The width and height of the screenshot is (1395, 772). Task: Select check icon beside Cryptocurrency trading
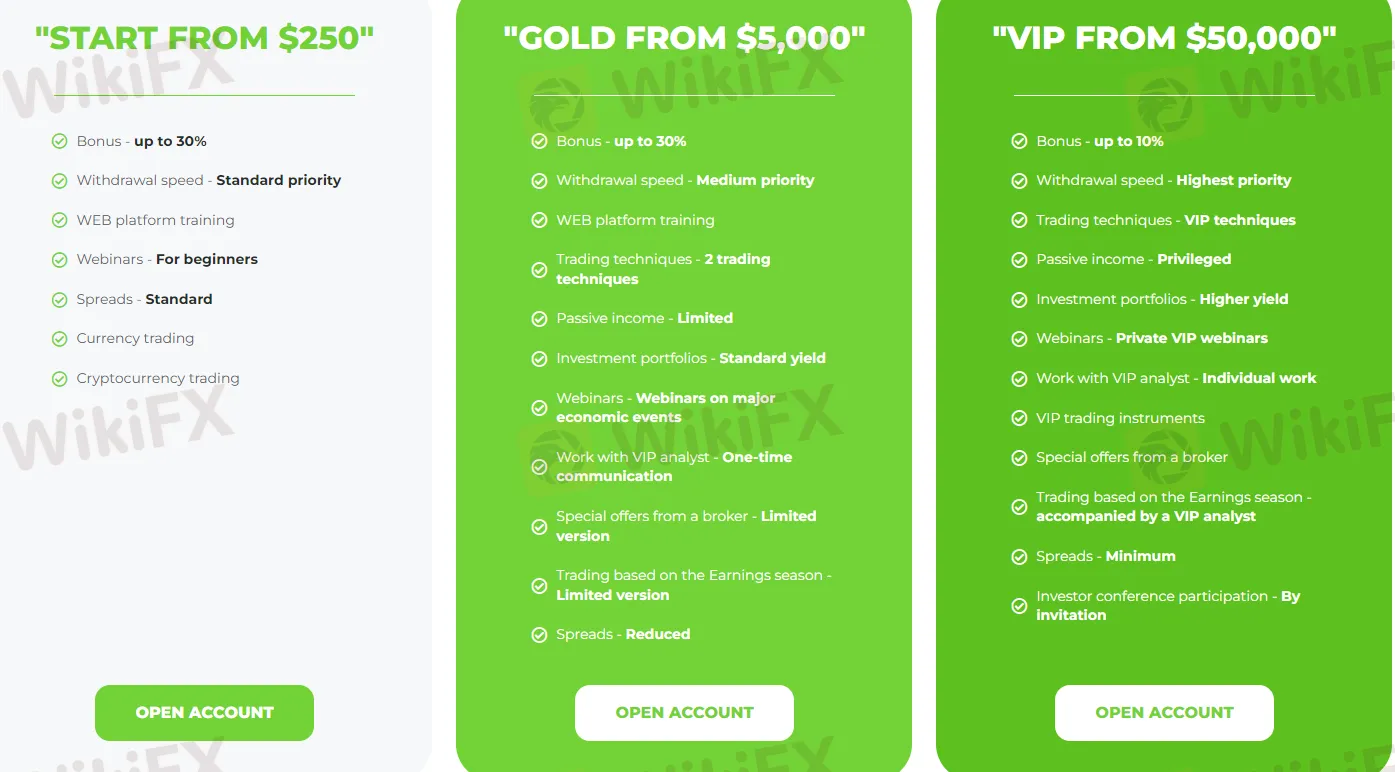(x=60, y=379)
